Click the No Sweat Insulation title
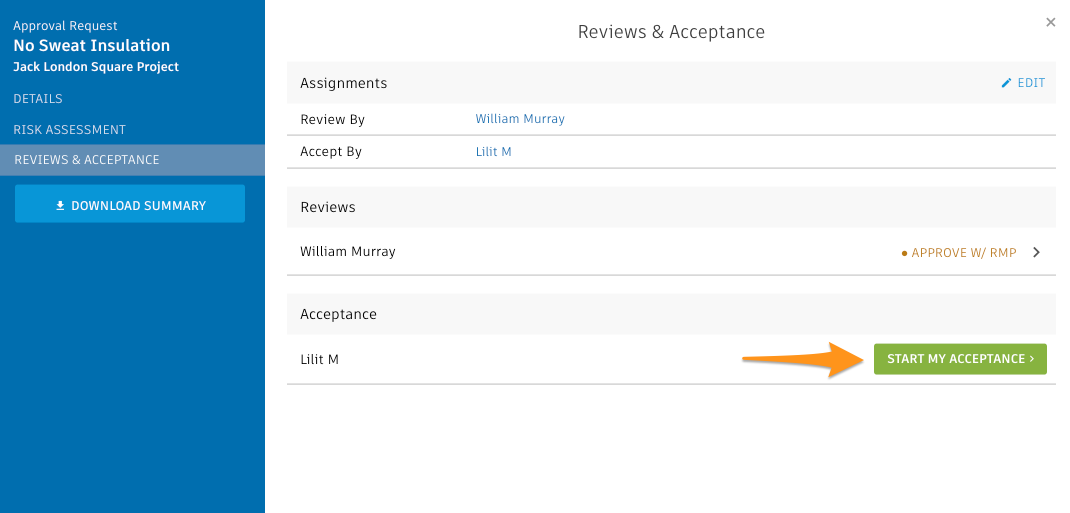Viewport: 1070px width, 513px height. [x=92, y=46]
